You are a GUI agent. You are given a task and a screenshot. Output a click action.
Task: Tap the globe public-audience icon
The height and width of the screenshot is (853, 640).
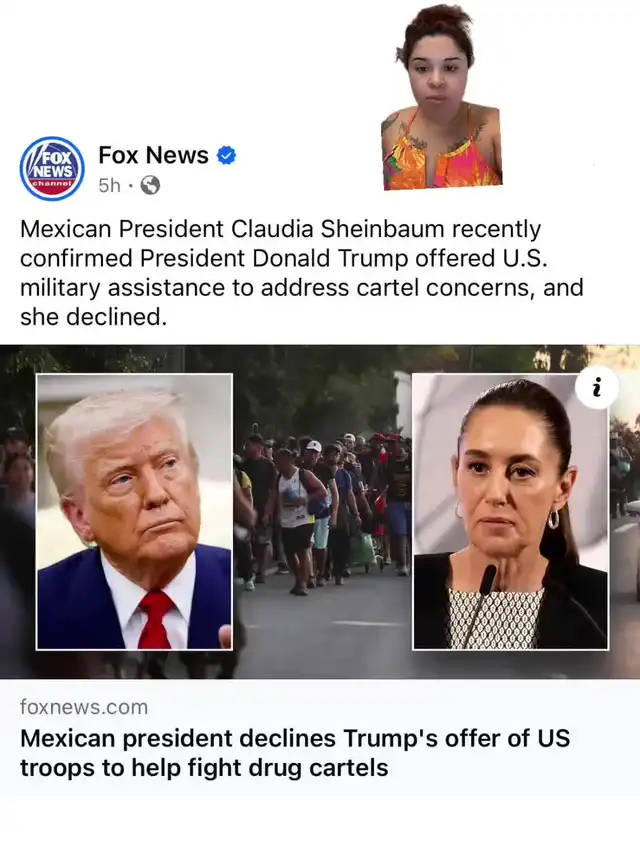click(150, 186)
